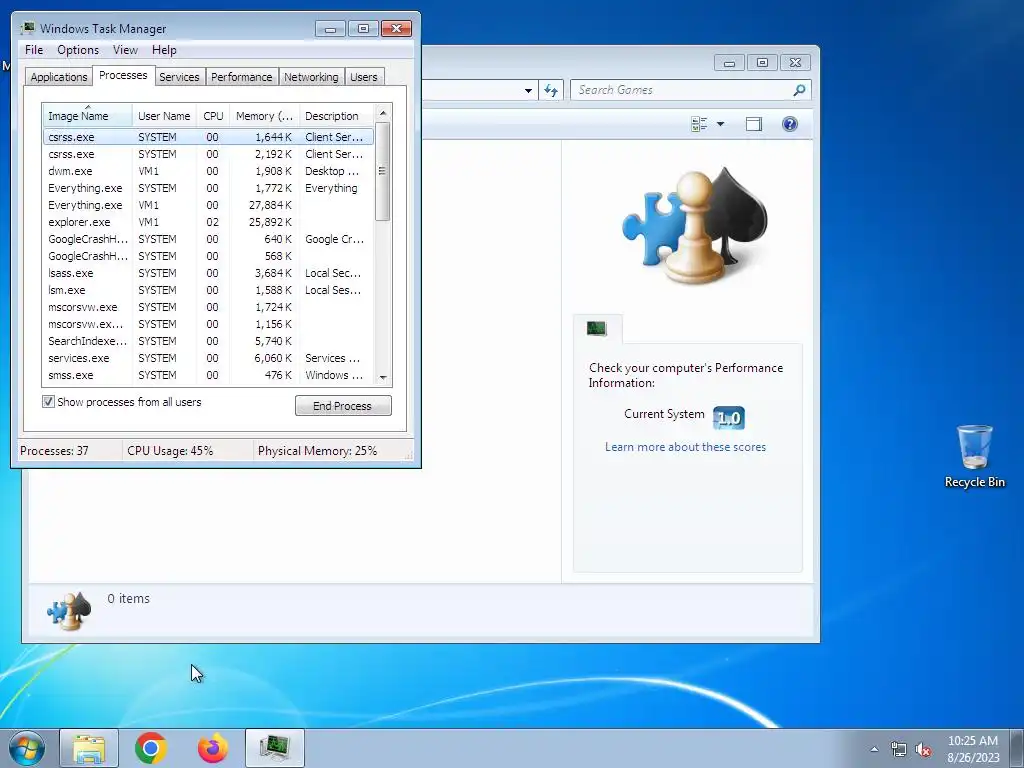
Task: Click the Task Manager title bar icon
Action: coord(27,28)
